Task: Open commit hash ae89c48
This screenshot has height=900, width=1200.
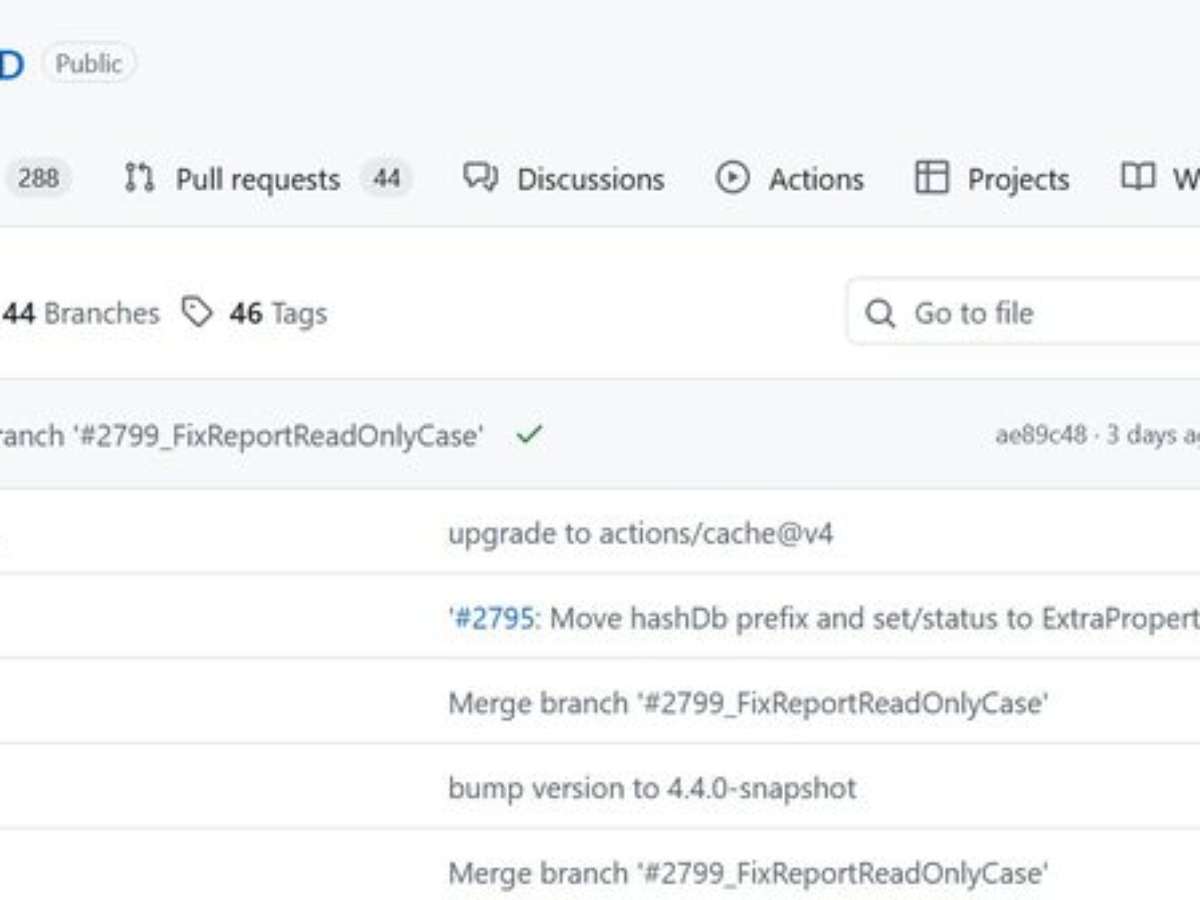Action: click(x=1040, y=436)
